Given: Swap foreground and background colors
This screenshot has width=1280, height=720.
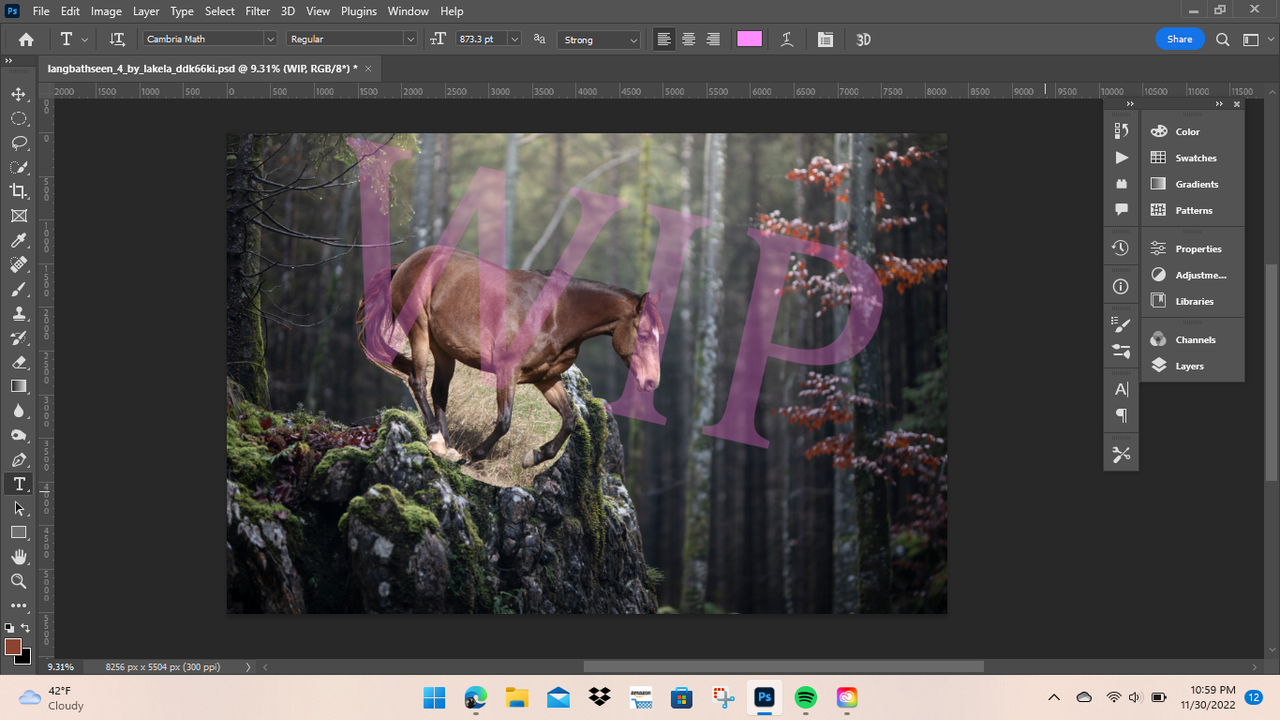Looking at the screenshot, I should pos(25,628).
